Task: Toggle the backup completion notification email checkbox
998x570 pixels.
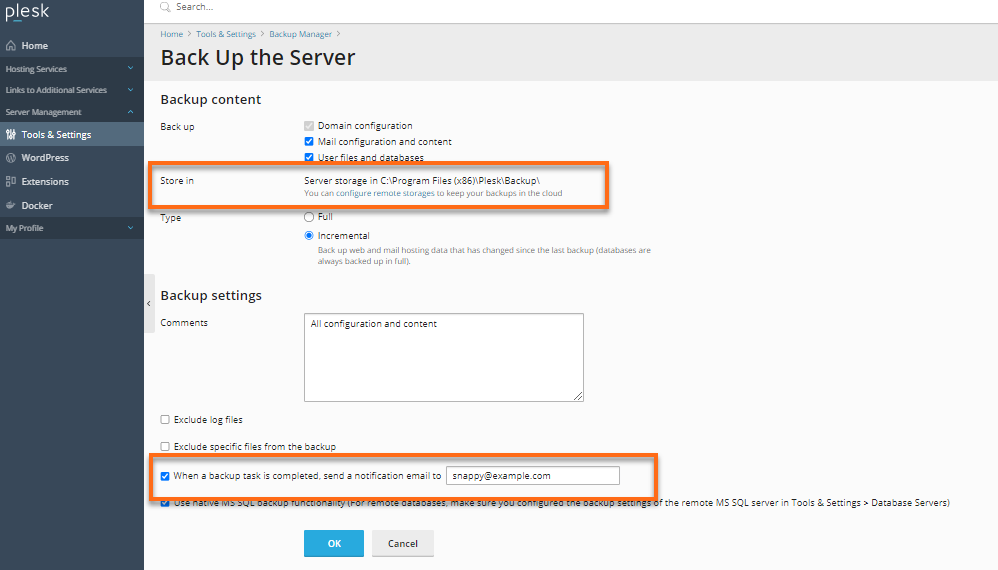Action: click(165, 476)
